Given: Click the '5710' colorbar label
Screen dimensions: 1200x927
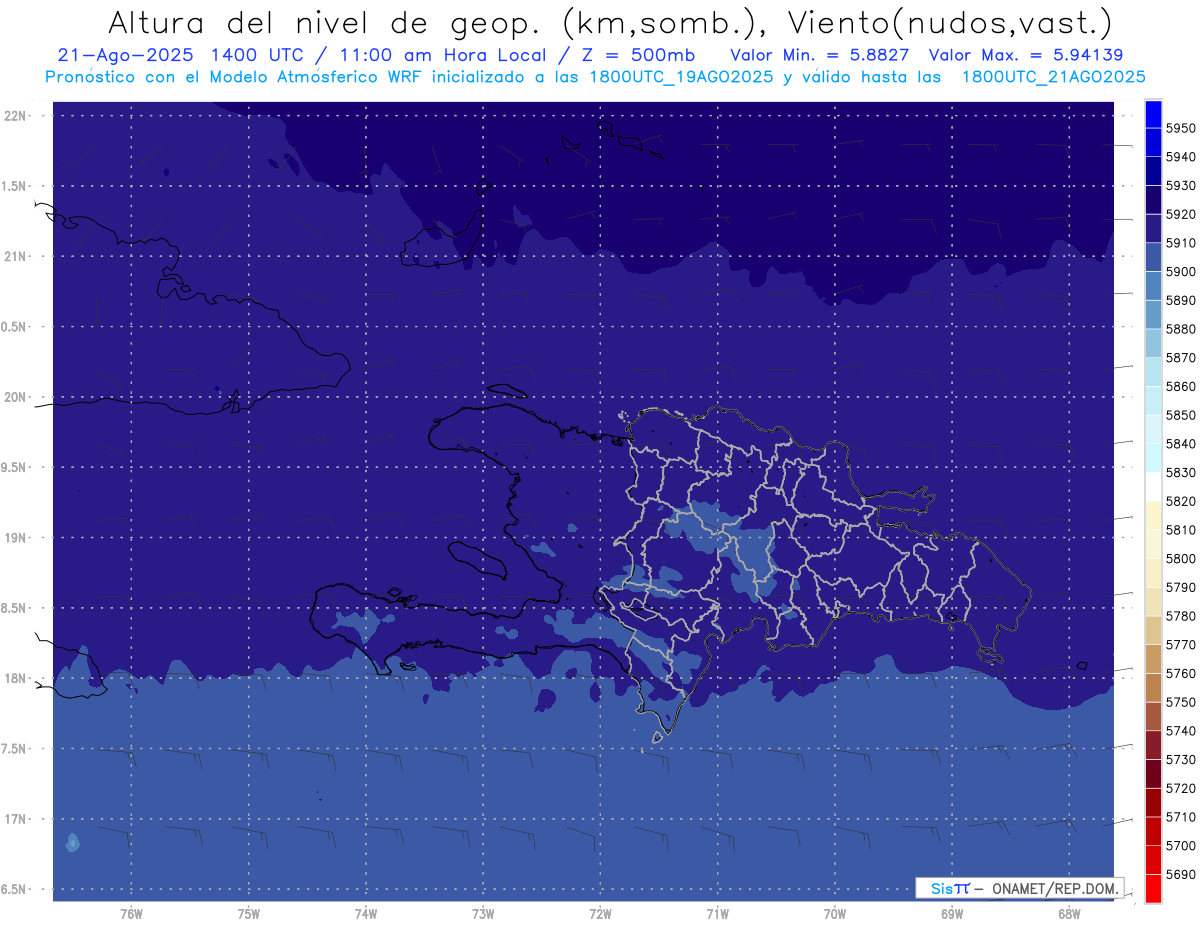Looking at the screenshot, I should (1180, 817).
